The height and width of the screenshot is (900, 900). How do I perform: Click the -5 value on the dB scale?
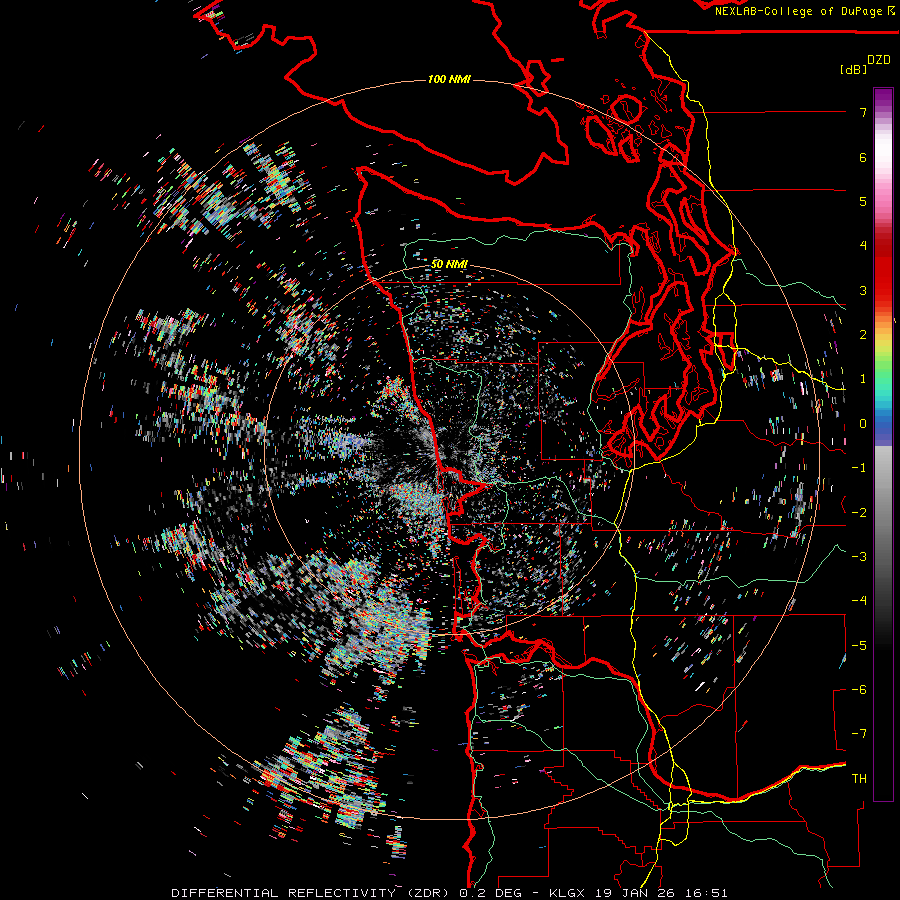pyautogui.click(x=859, y=646)
